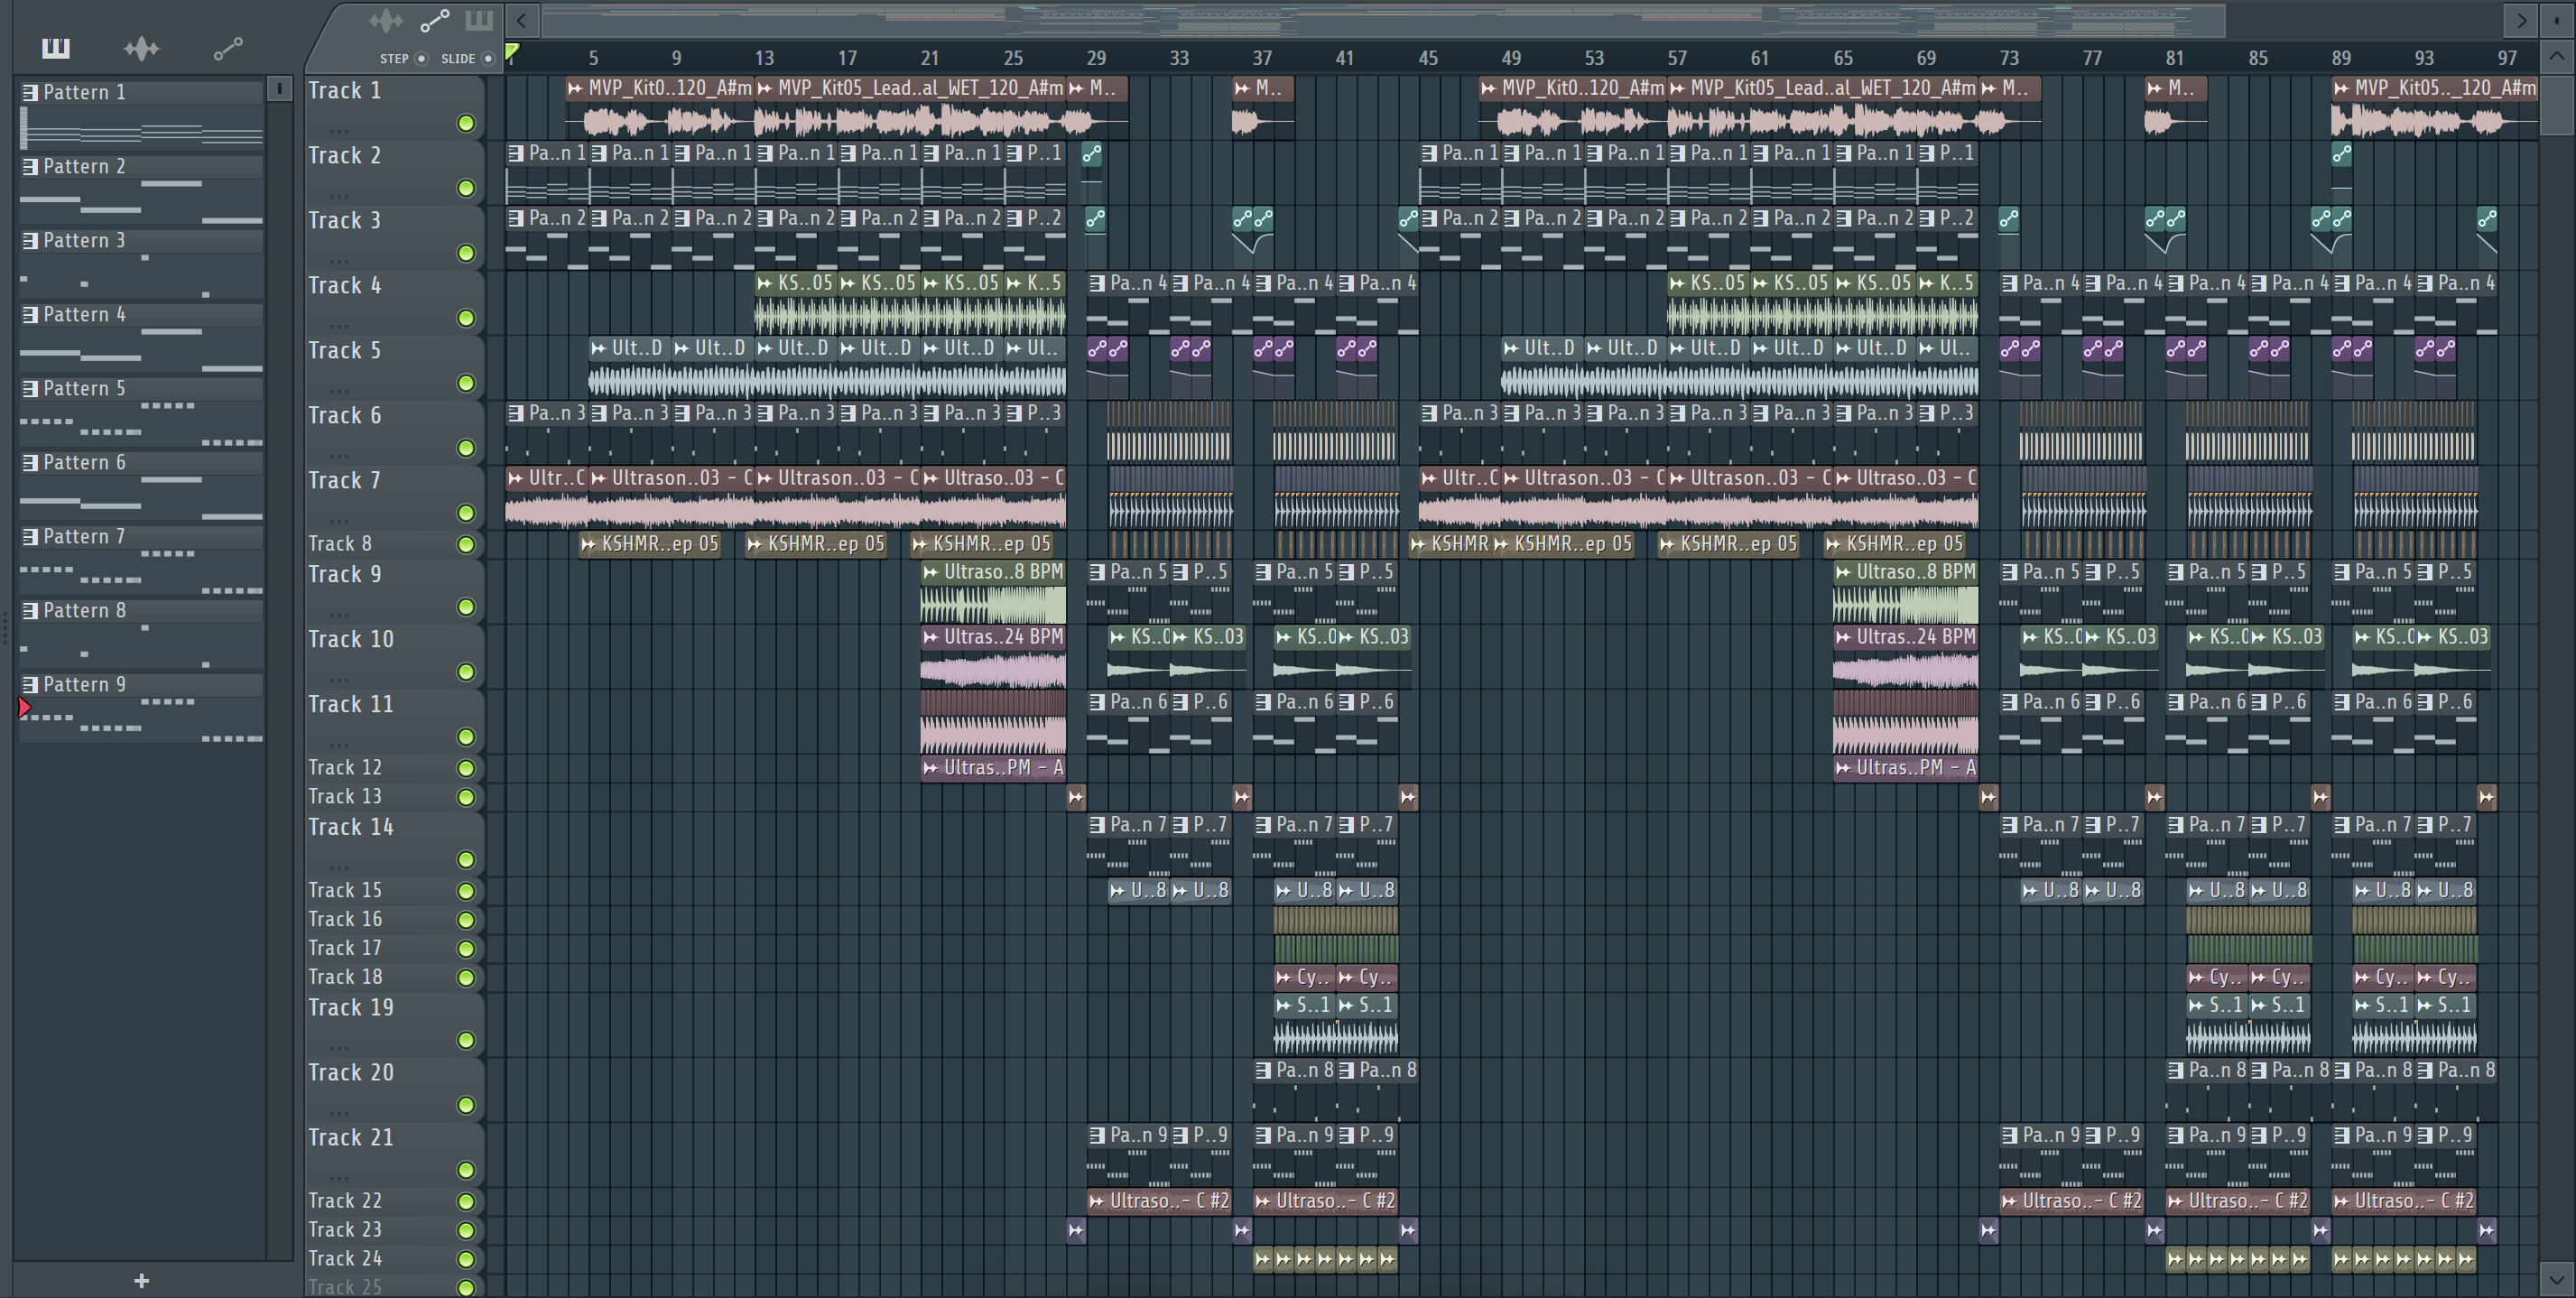Select the Ultraso..- C #2 clip on Track 22 at bar 29
The image size is (2576, 1298).
1159,1201
